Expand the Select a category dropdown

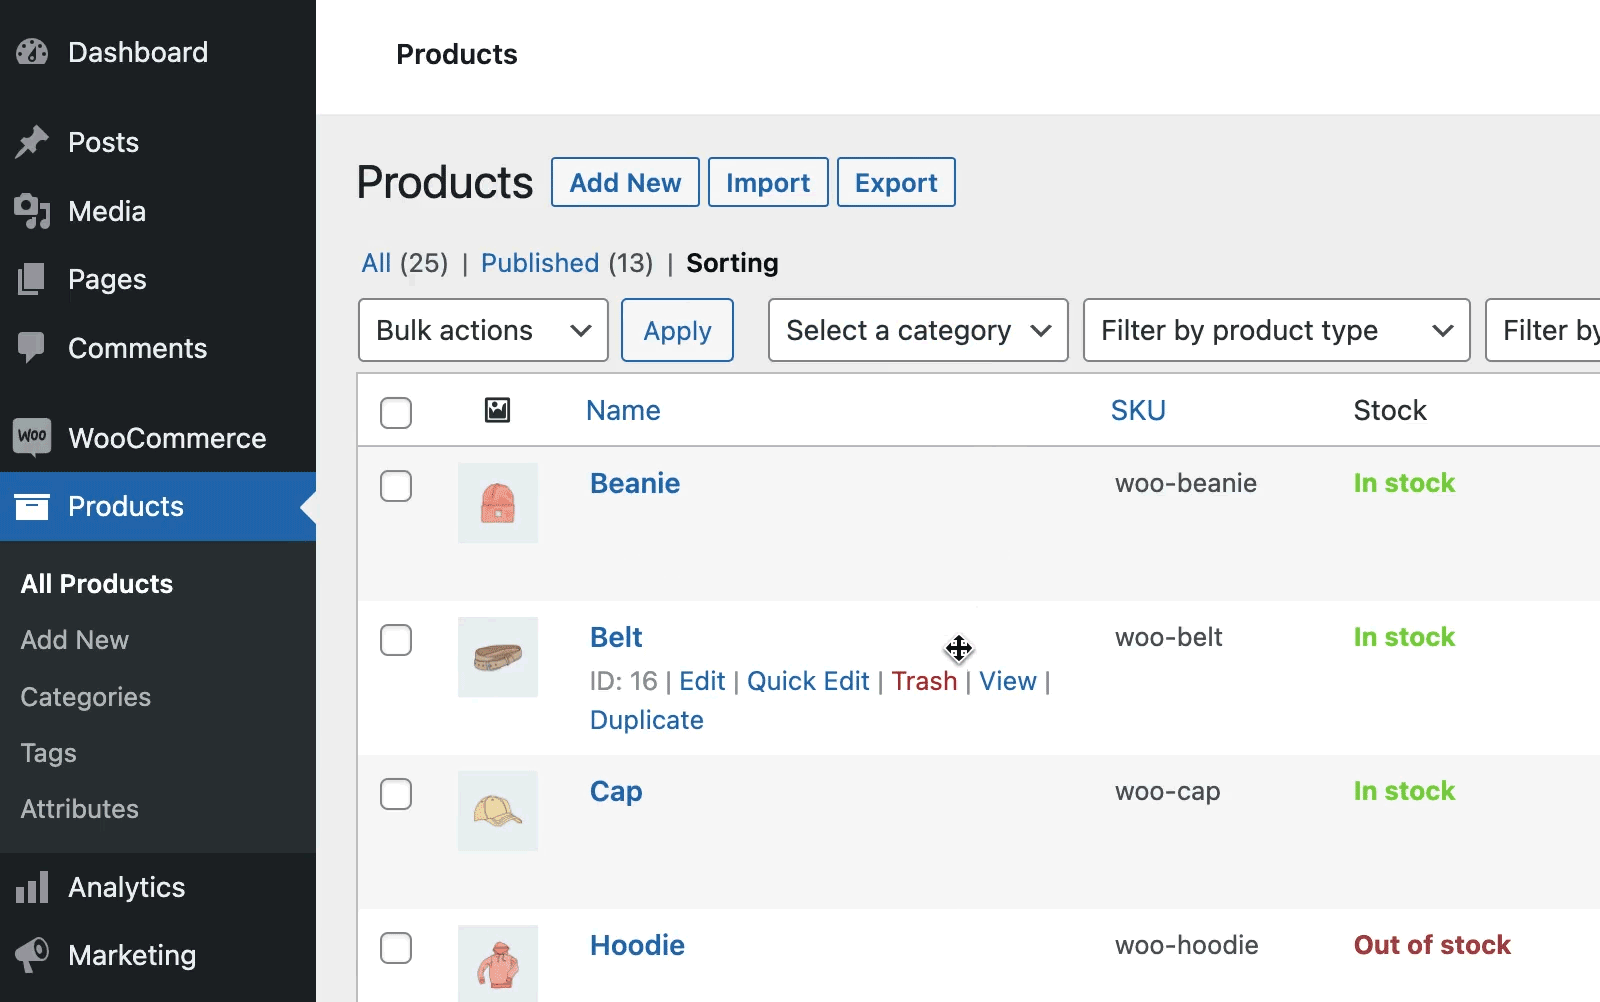pos(918,330)
